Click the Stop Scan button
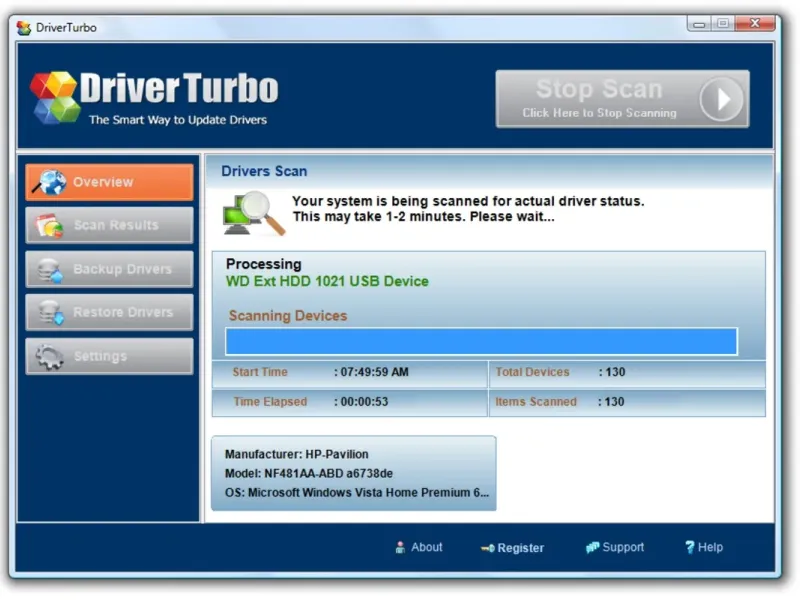The width and height of the screenshot is (800, 600). point(622,99)
